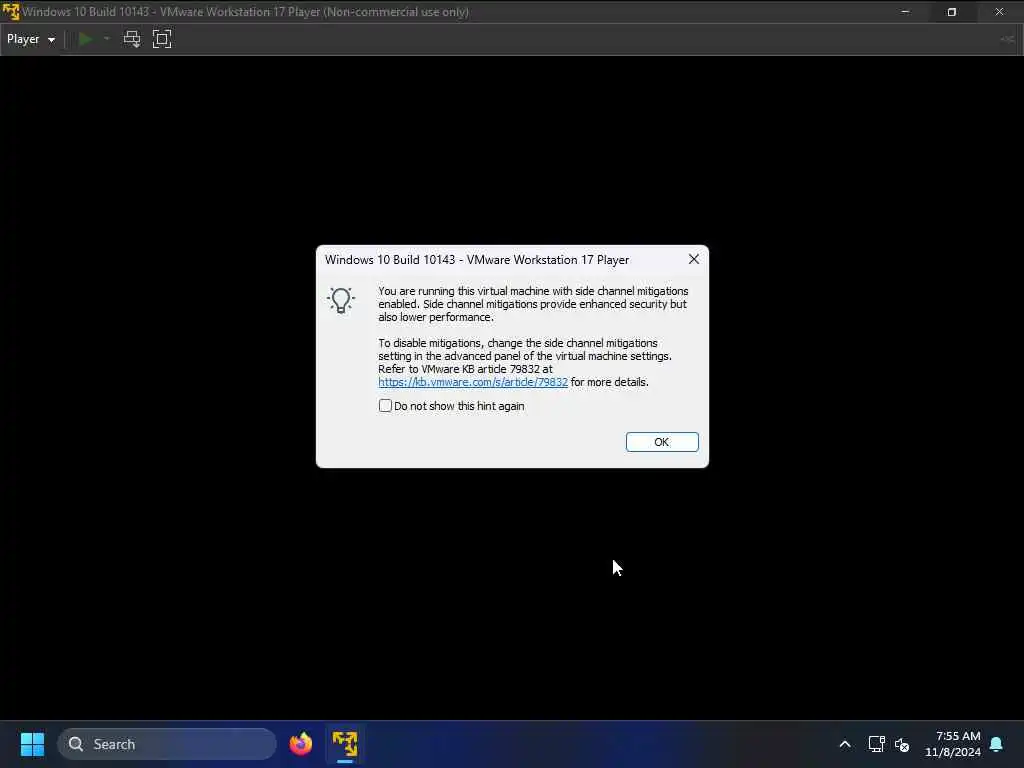
Task: Show hidden system tray icons
Action: pos(844,744)
